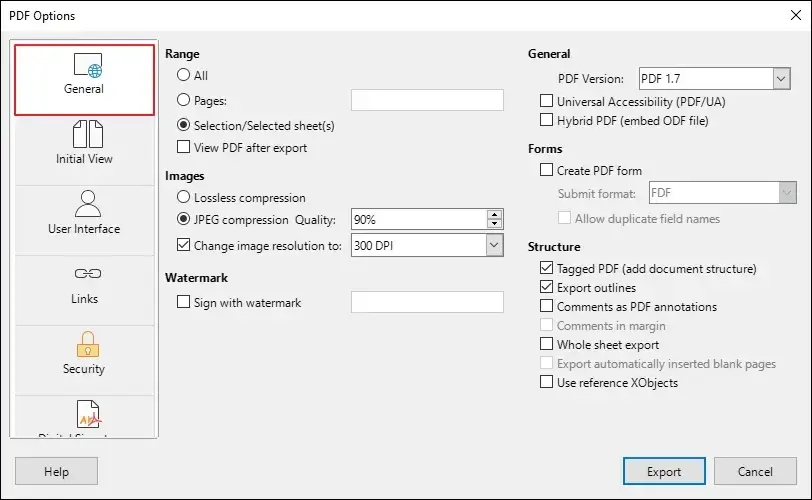Click the Export button

coord(664,472)
